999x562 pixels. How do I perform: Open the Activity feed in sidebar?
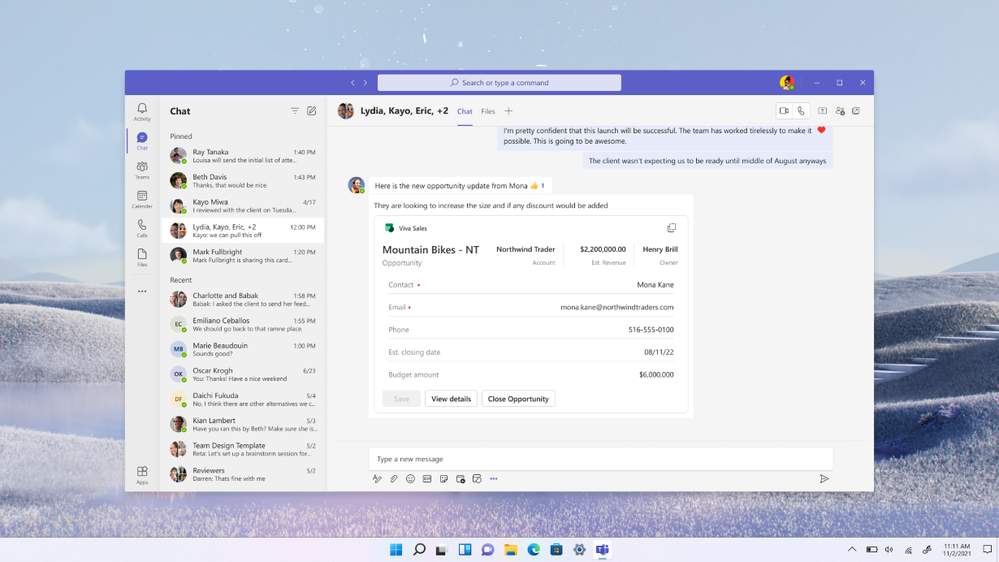(x=142, y=112)
